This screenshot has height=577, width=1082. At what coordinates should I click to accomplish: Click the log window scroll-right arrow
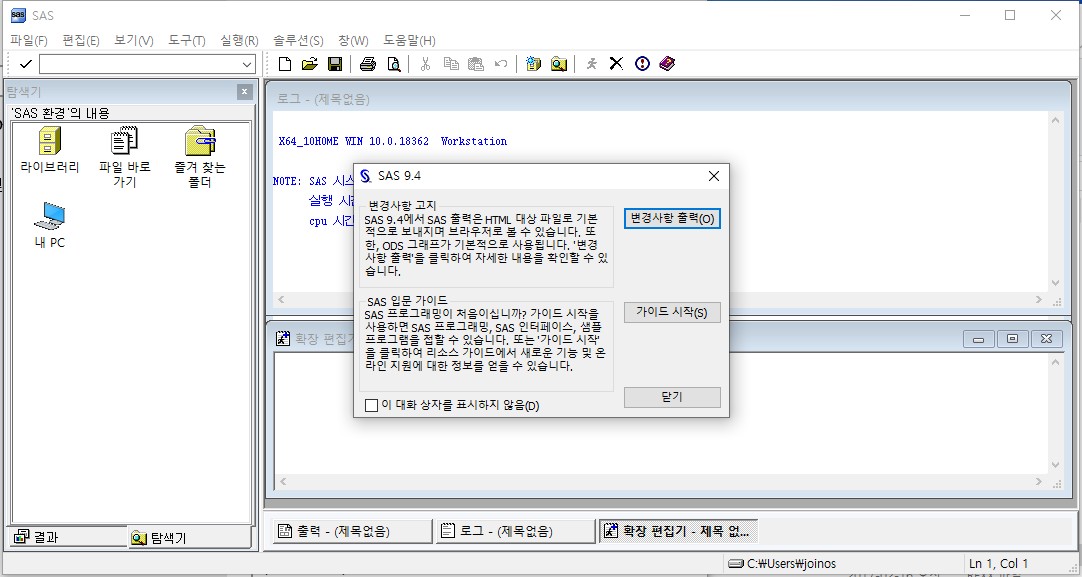1039,300
